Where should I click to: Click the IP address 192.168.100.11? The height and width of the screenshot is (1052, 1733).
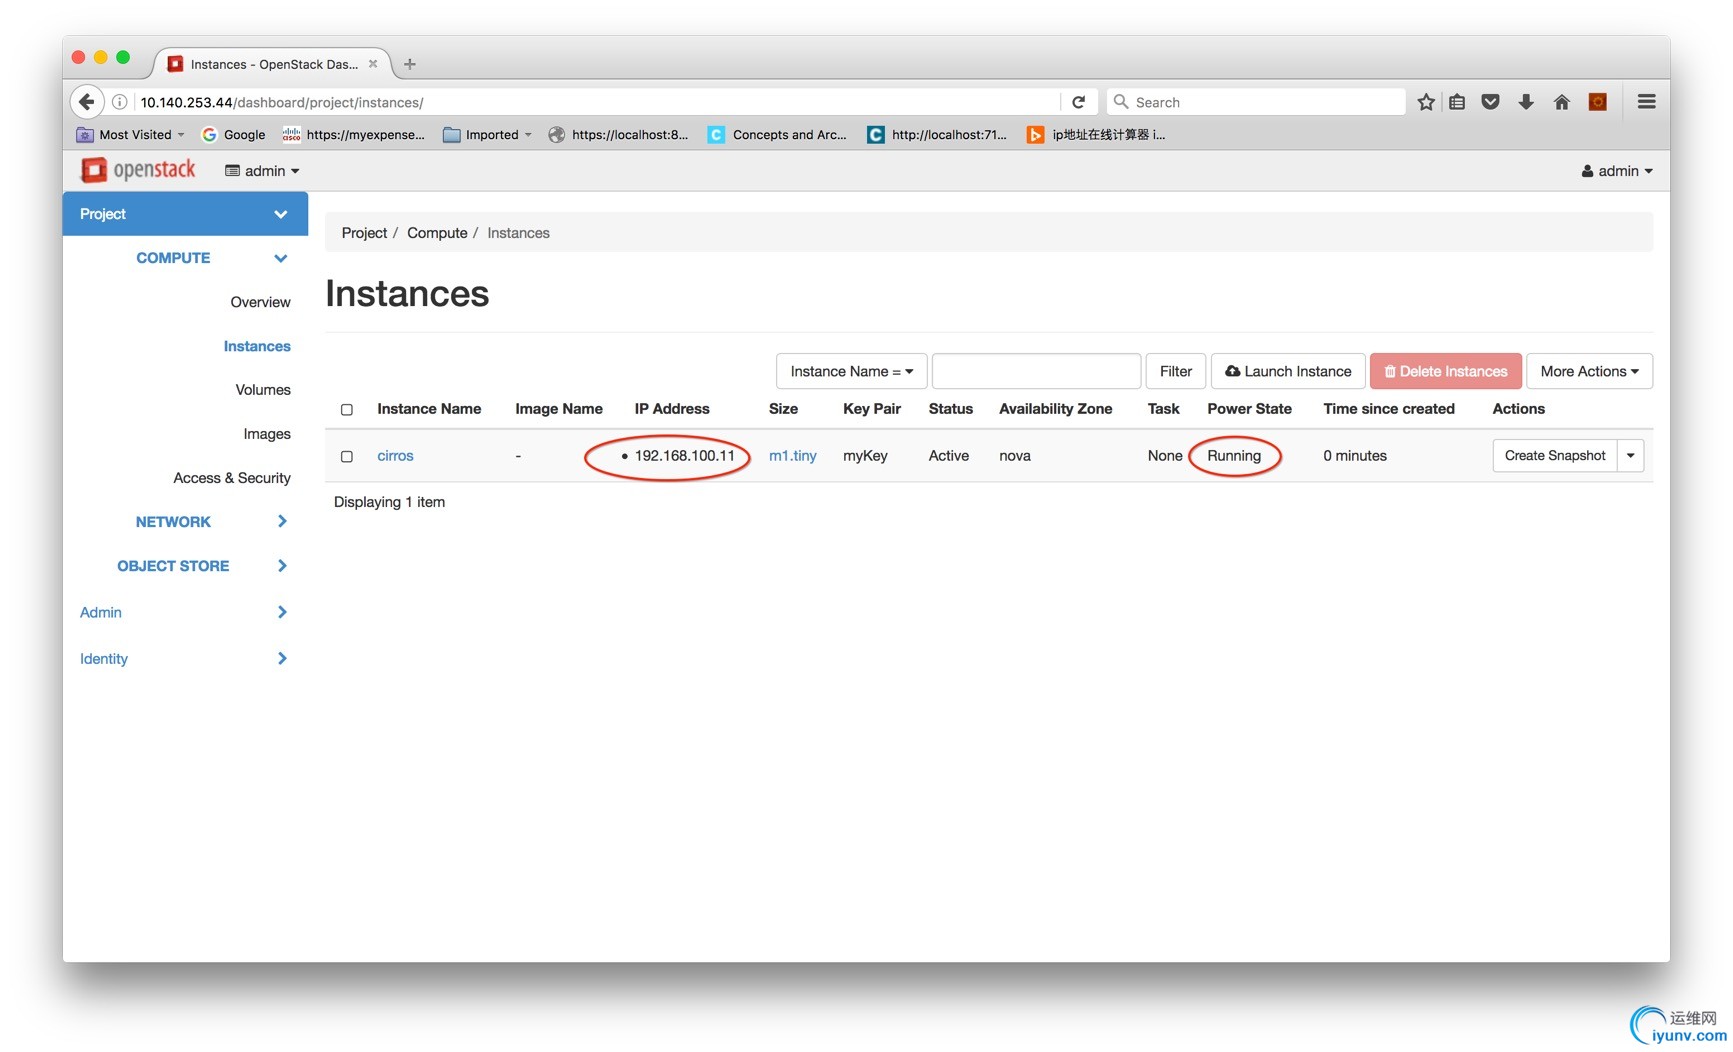coord(685,456)
